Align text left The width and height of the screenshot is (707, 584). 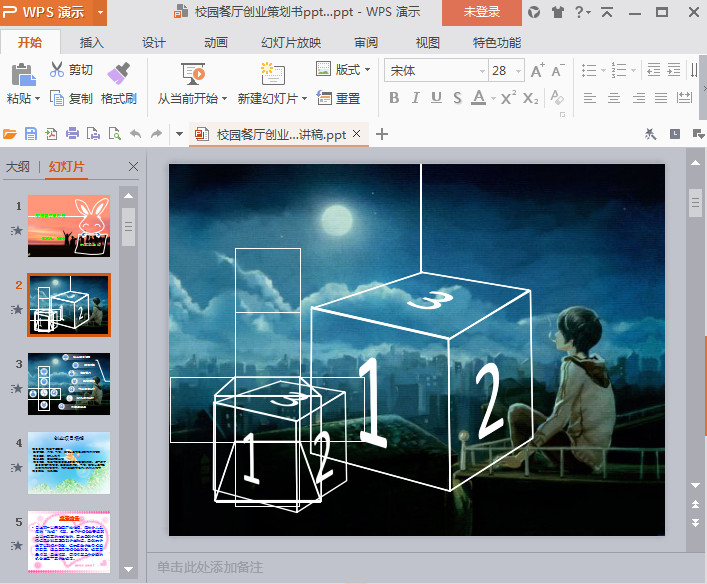click(590, 98)
